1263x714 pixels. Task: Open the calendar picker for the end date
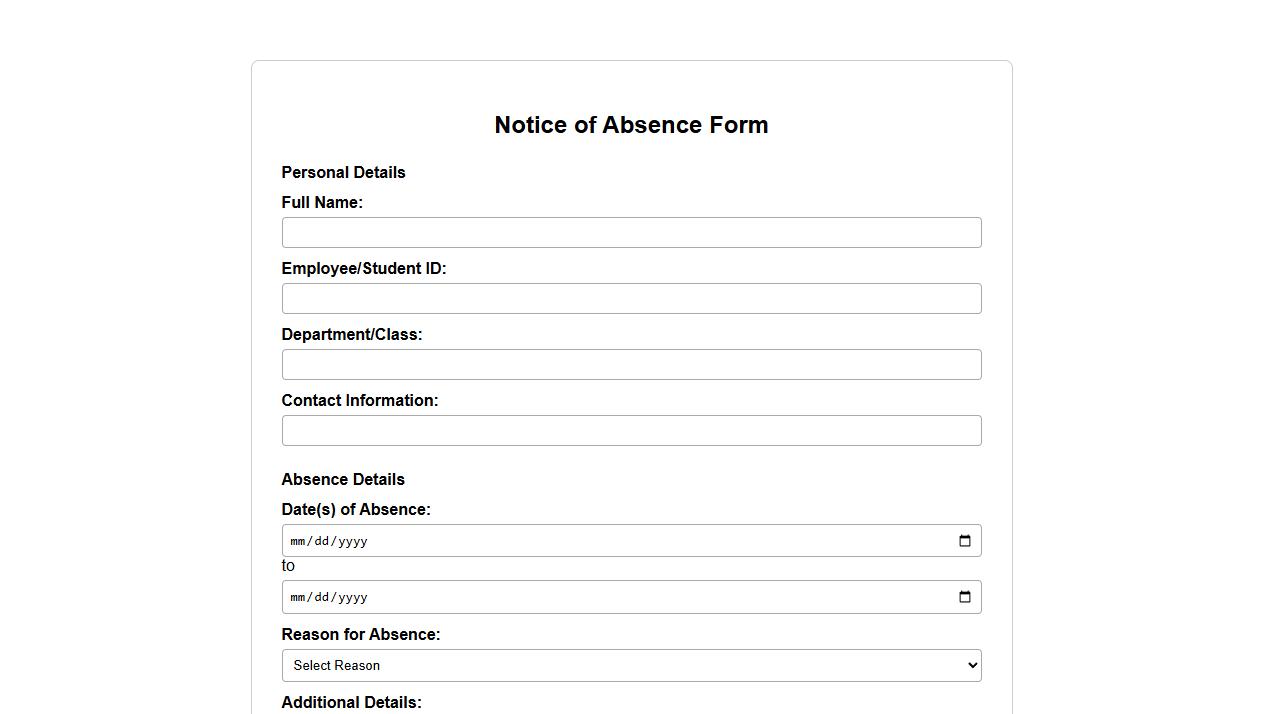tap(964, 597)
